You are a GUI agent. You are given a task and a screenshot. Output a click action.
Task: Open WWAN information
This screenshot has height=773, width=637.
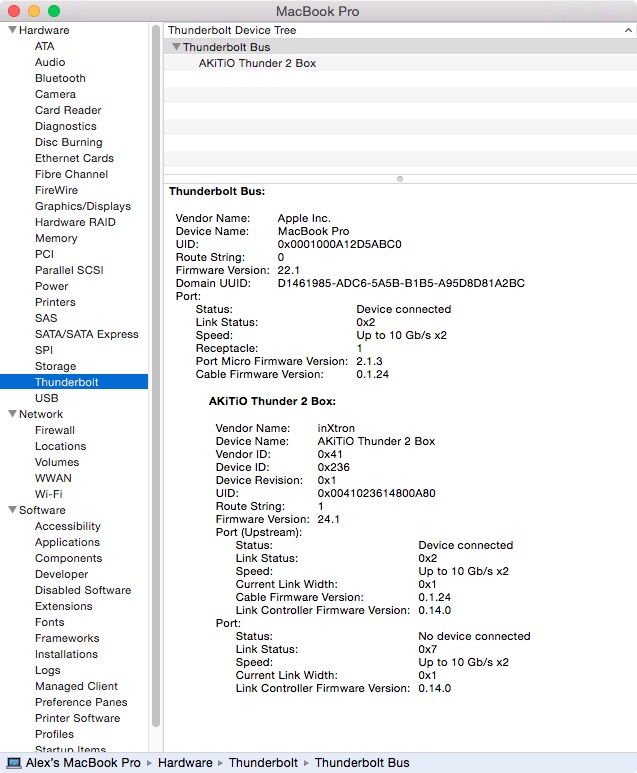point(53,478)
